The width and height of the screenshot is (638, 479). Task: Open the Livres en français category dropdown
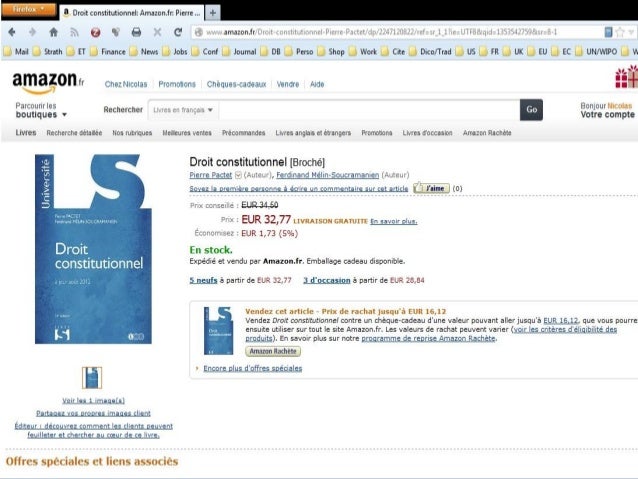pos(183,110)
